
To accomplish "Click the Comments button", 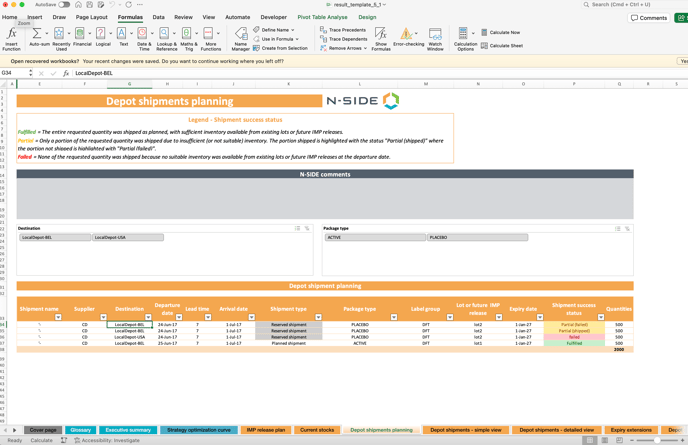I will [x=649, y=18].
